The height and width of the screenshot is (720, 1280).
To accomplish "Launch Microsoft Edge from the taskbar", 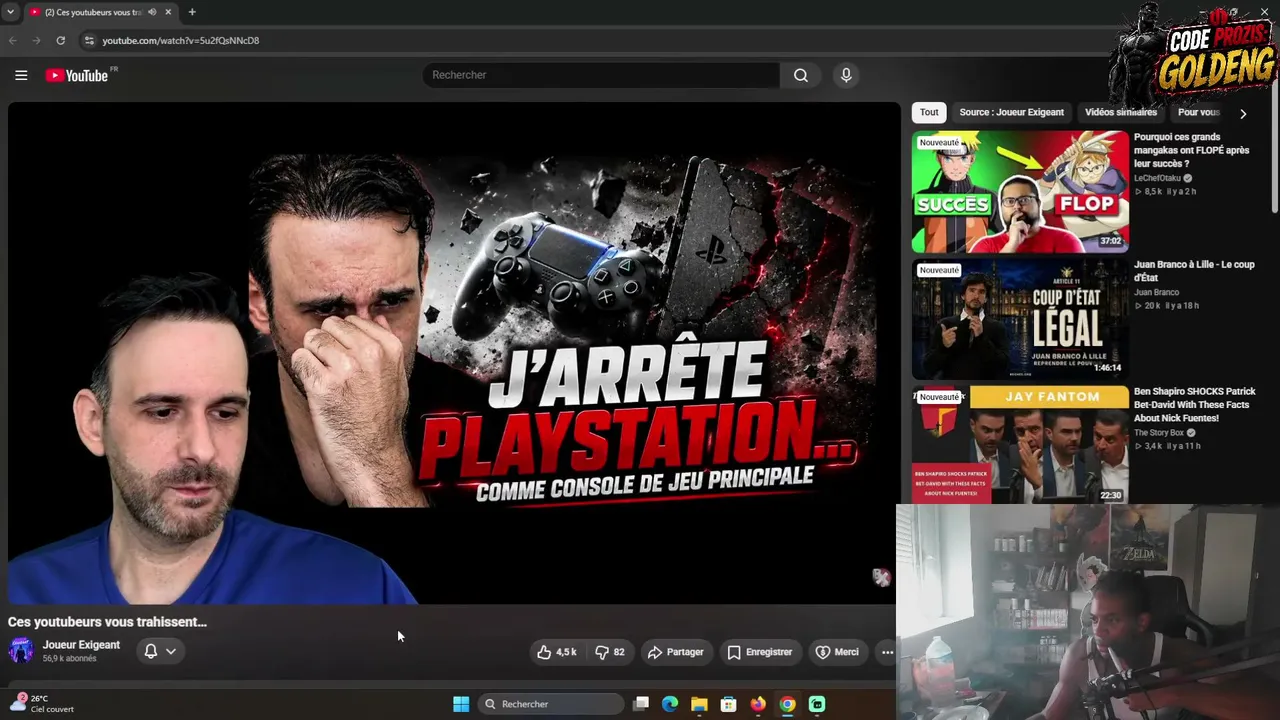I will [670, 704].
